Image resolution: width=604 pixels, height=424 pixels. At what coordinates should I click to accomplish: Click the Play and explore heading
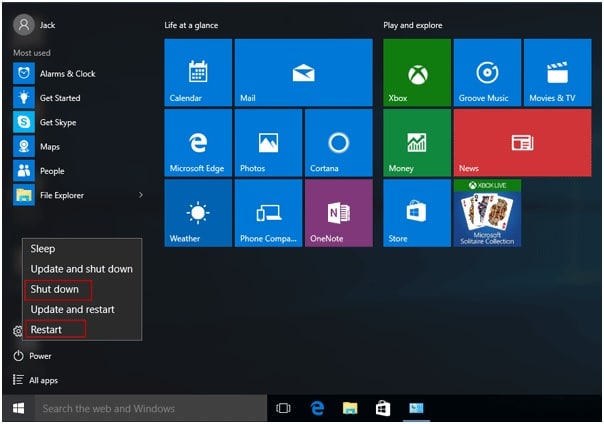point(413,25)
